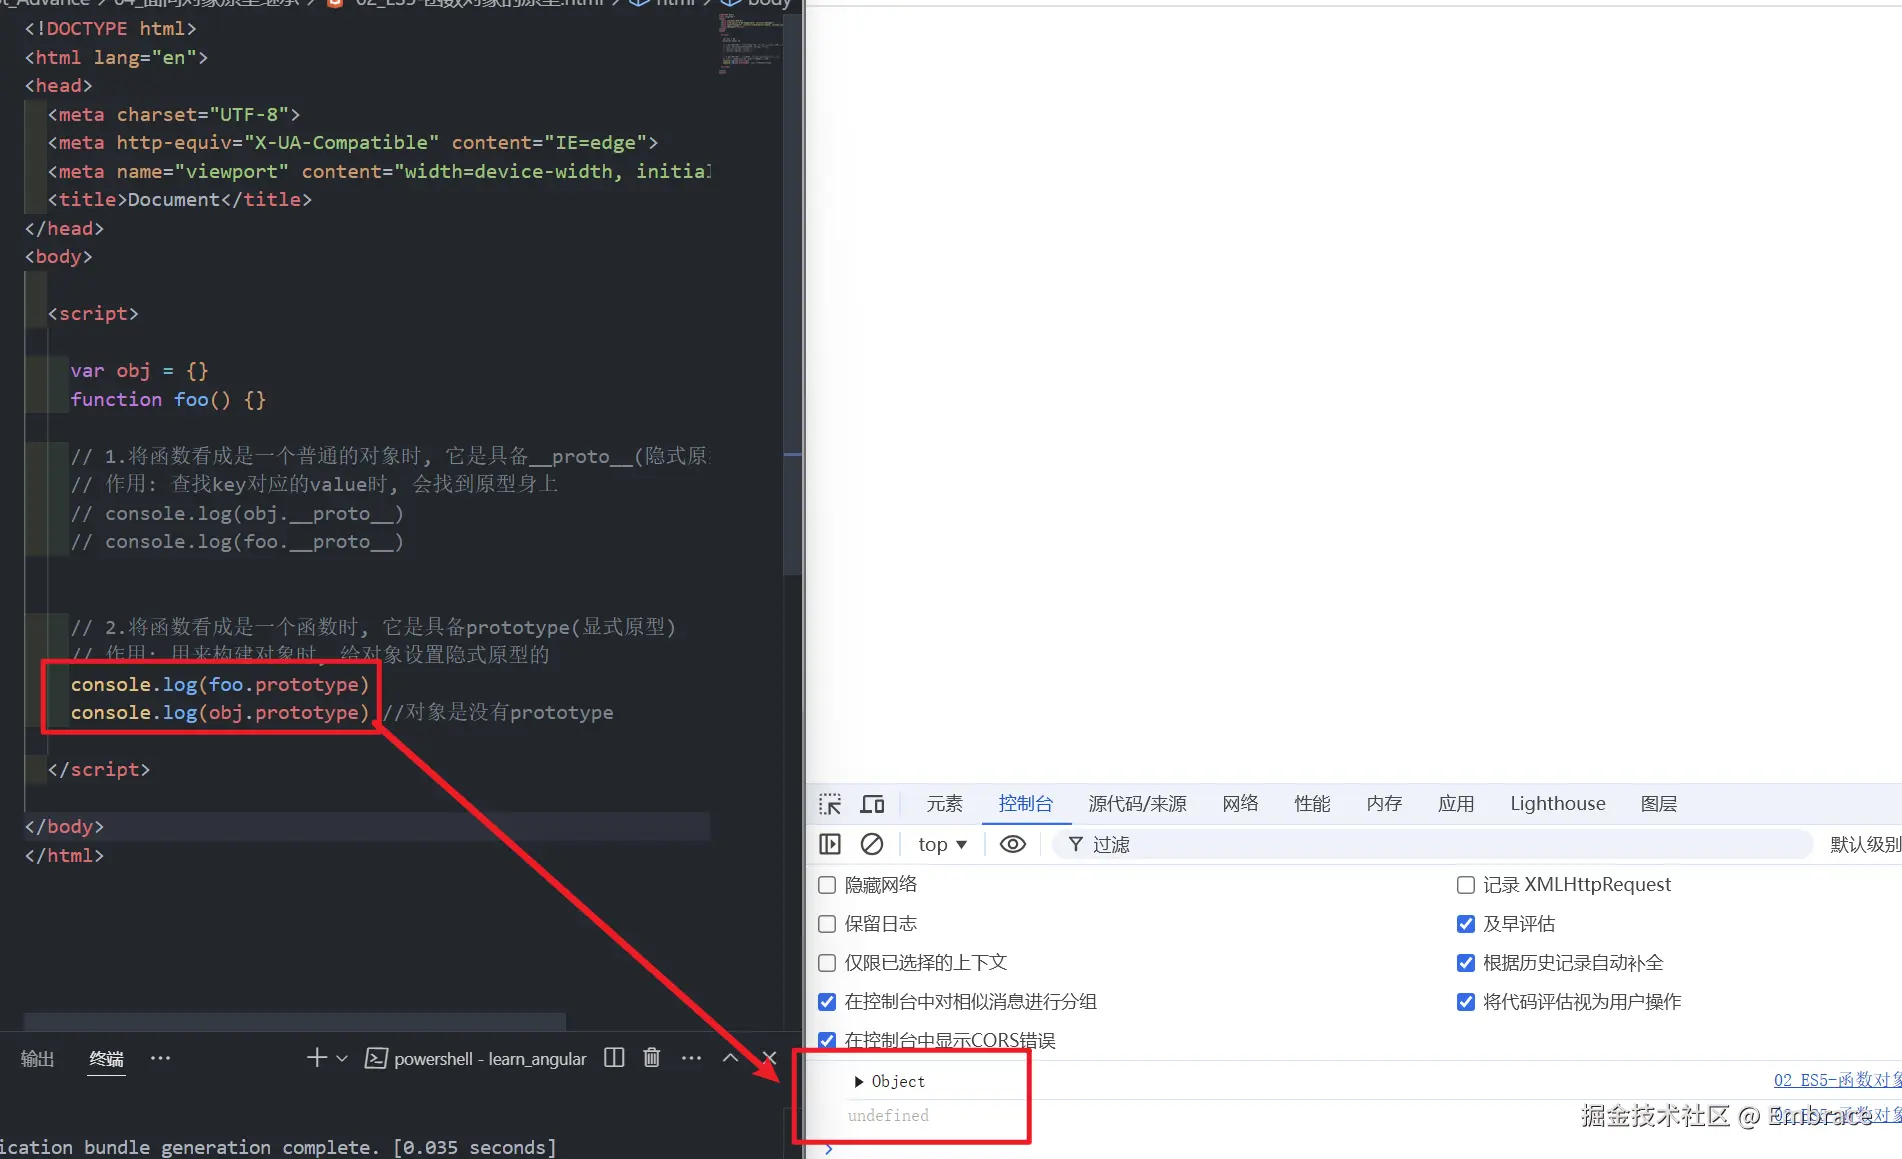Kill the terminal using the trash icon
1902x1159 pixels.
pyautogui.click(x=652, y=1058)
